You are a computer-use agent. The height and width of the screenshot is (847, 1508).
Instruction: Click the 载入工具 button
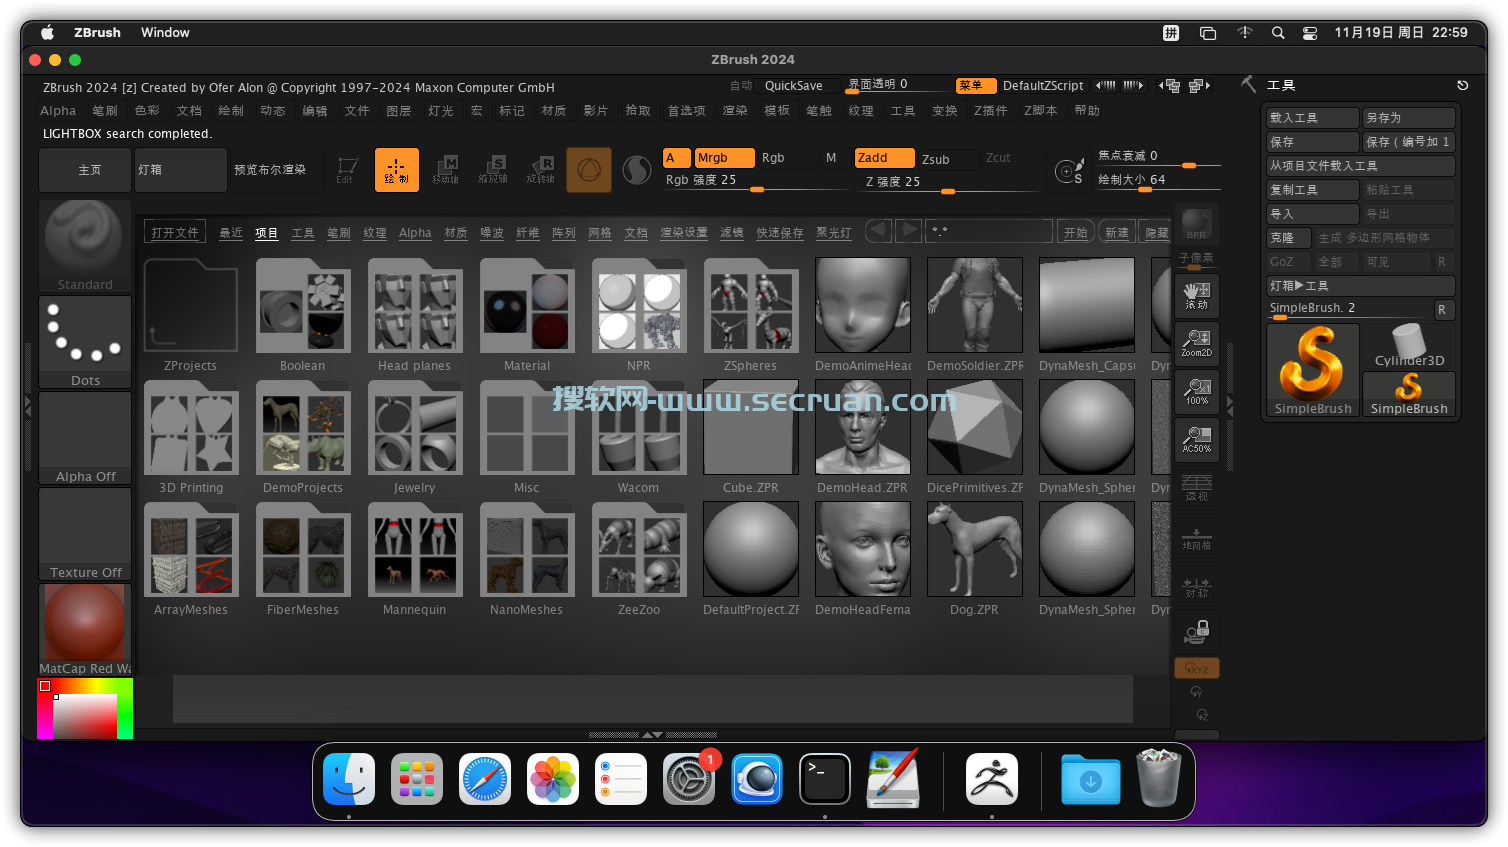point(1313,118)
